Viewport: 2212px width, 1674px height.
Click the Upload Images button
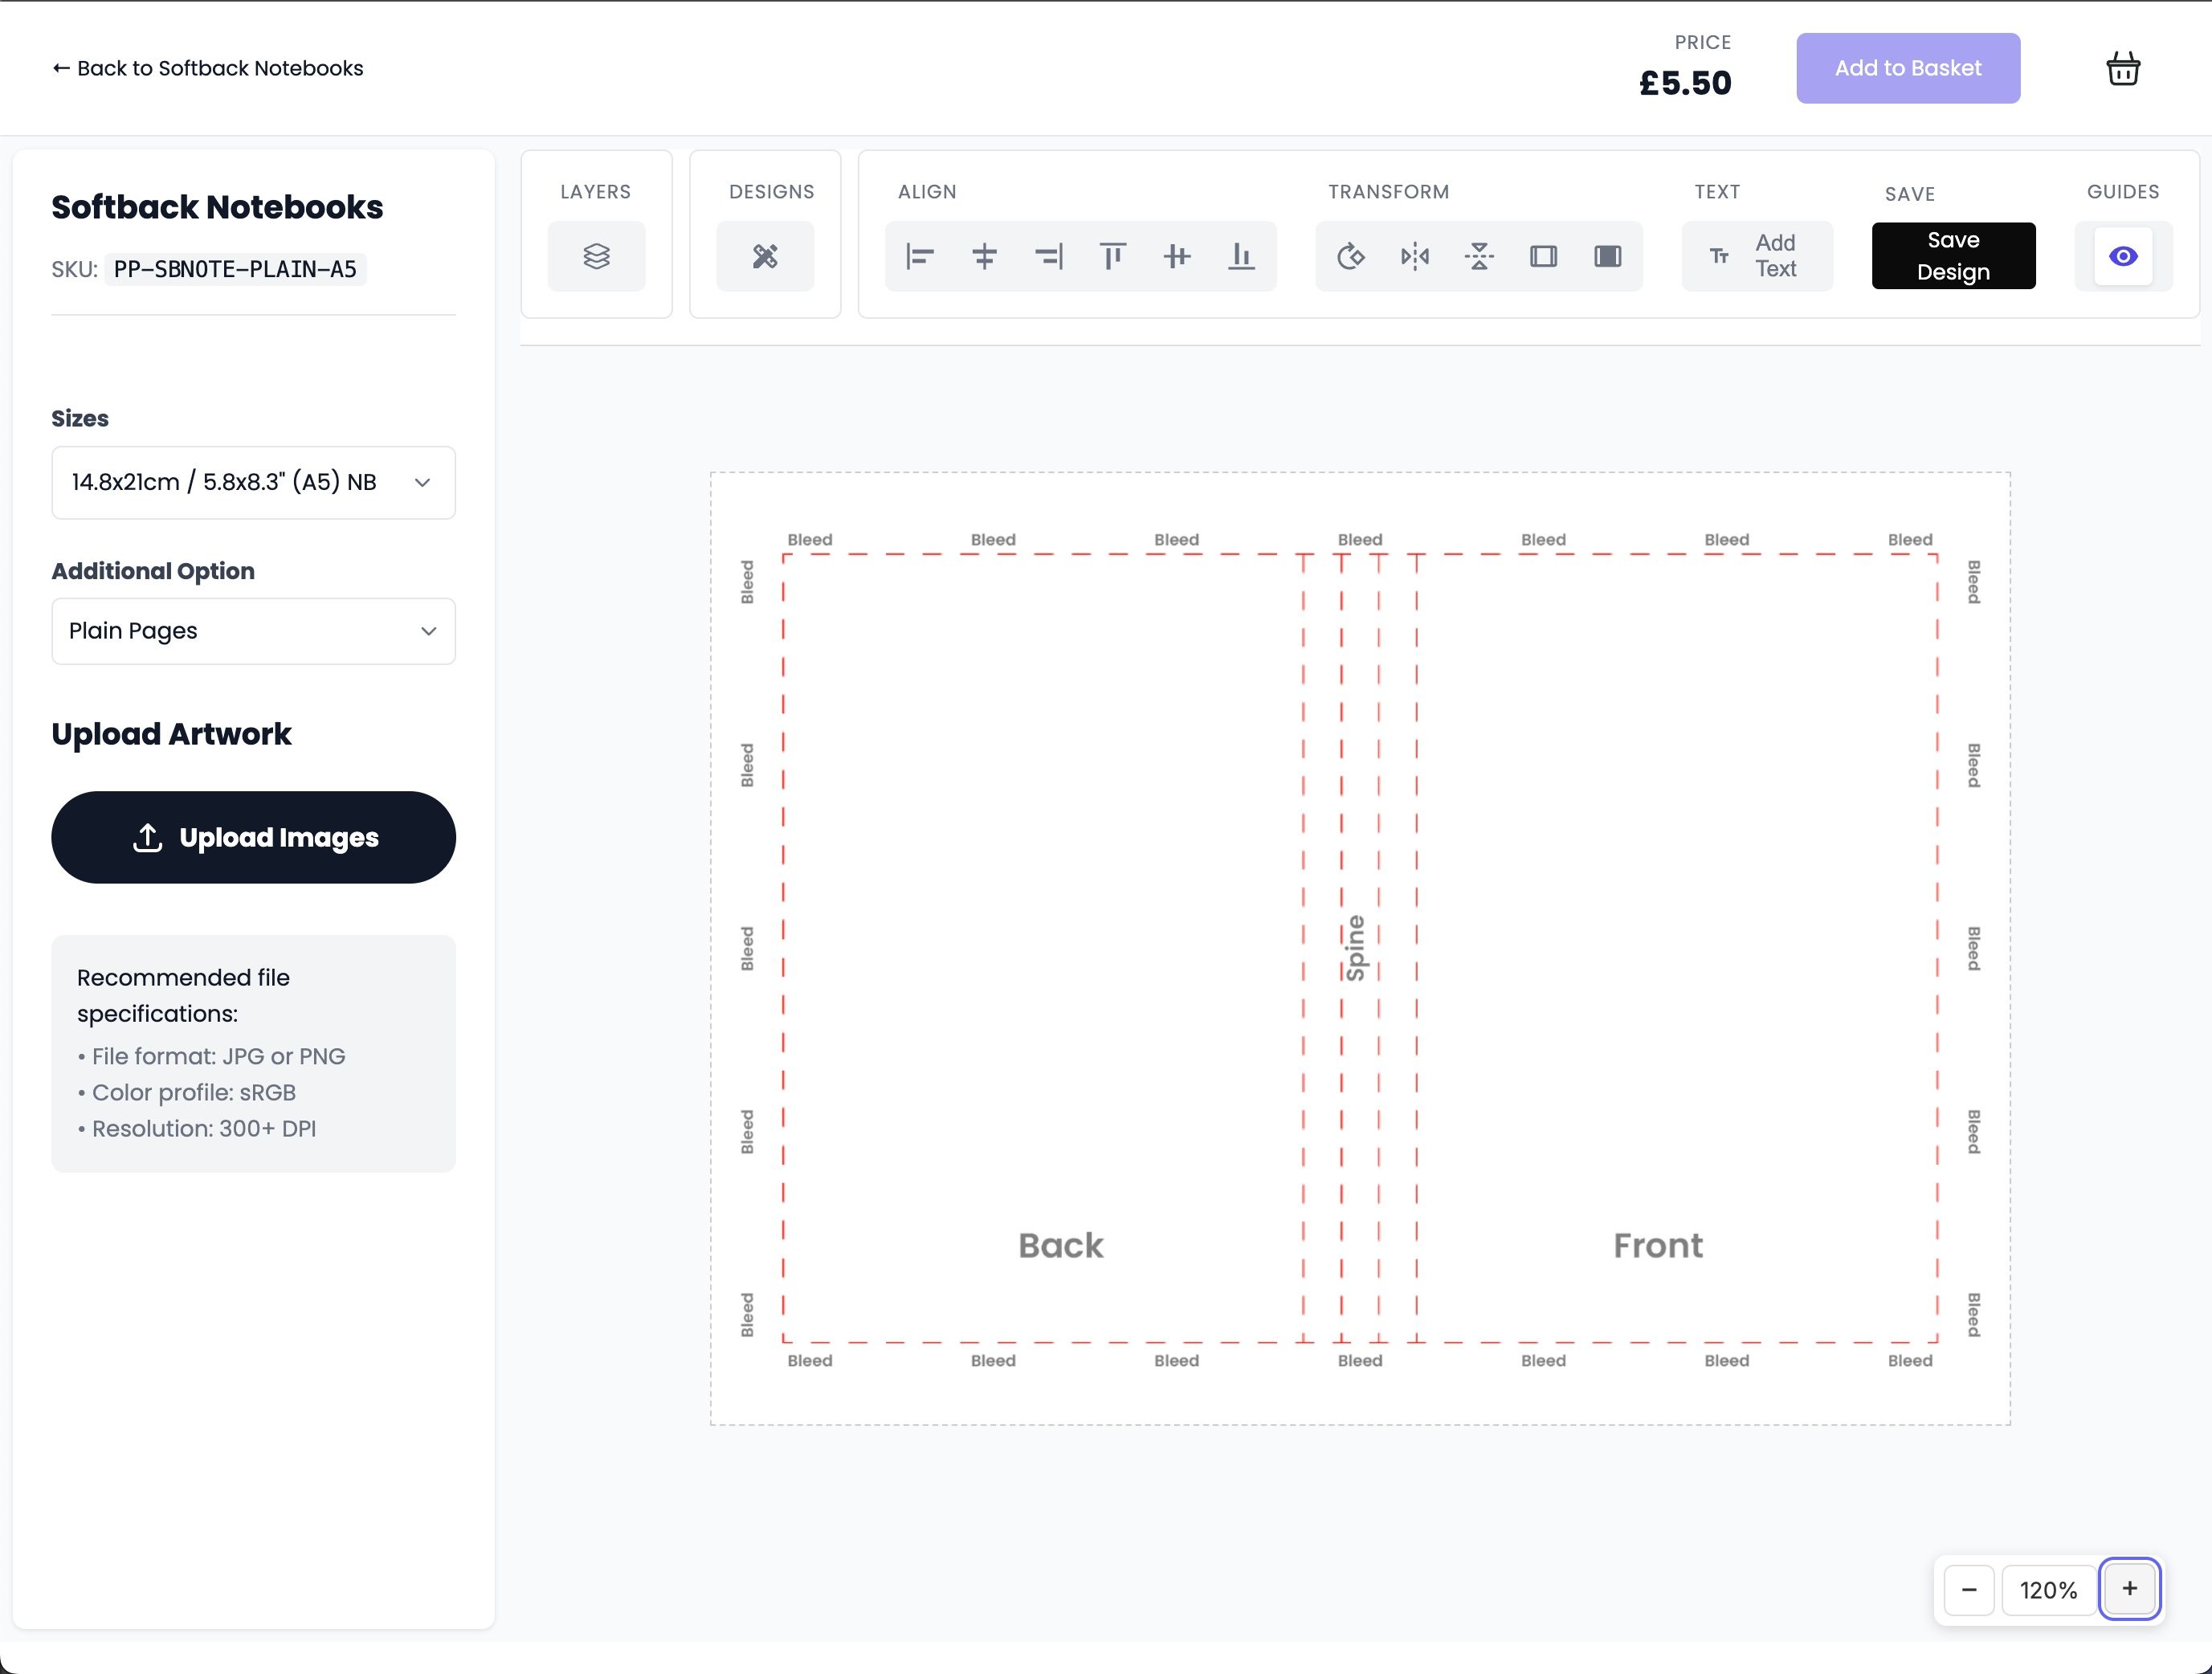[x=253, y=837]
